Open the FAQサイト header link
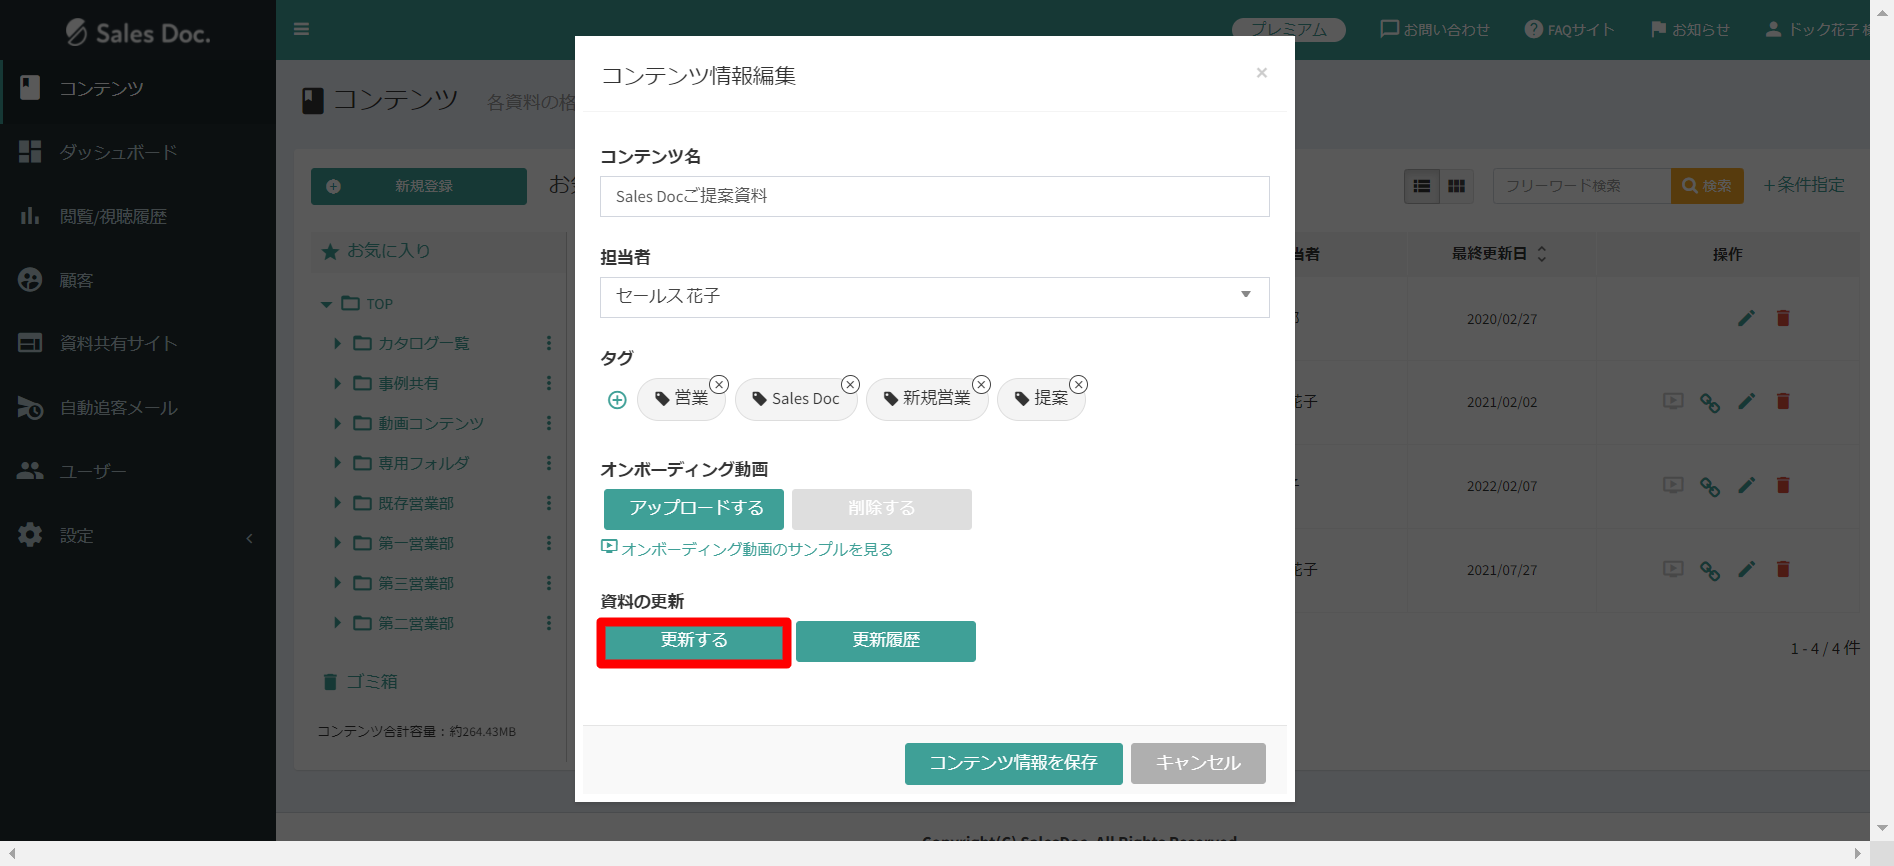 tap(1569, 30)
